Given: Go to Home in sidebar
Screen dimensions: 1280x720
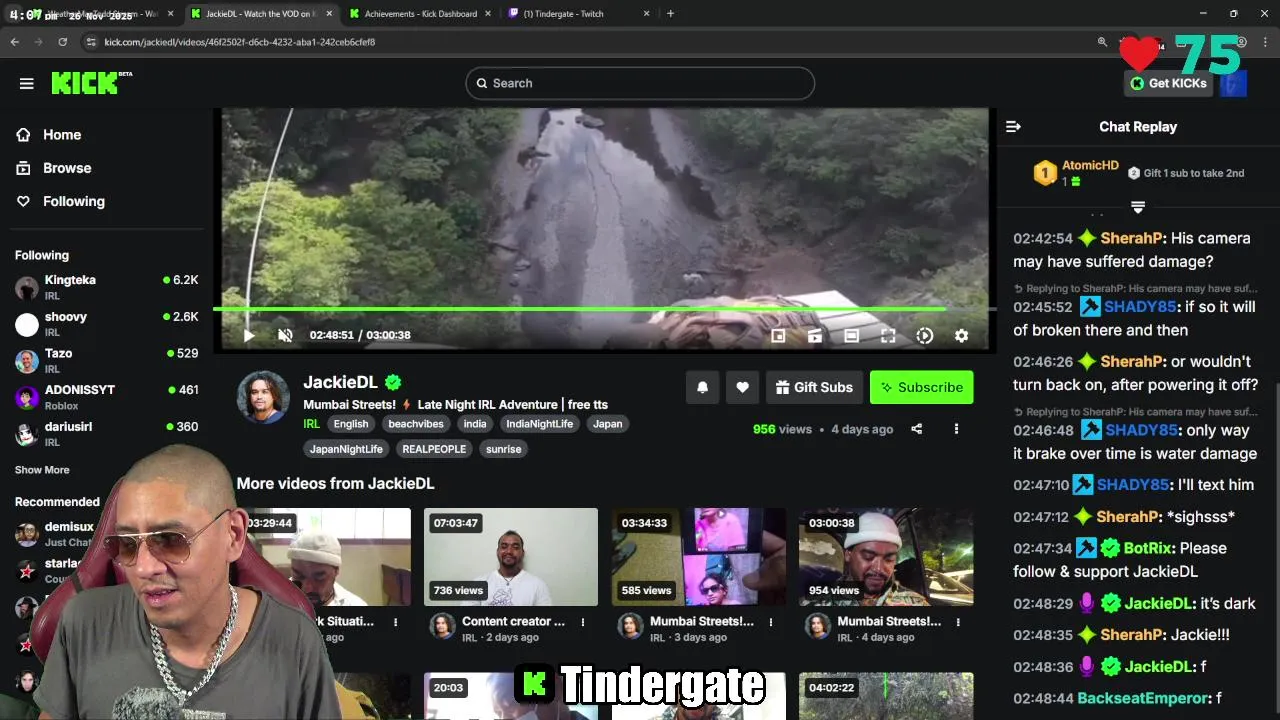Looking at the screenshot, I should pos(62,135).
